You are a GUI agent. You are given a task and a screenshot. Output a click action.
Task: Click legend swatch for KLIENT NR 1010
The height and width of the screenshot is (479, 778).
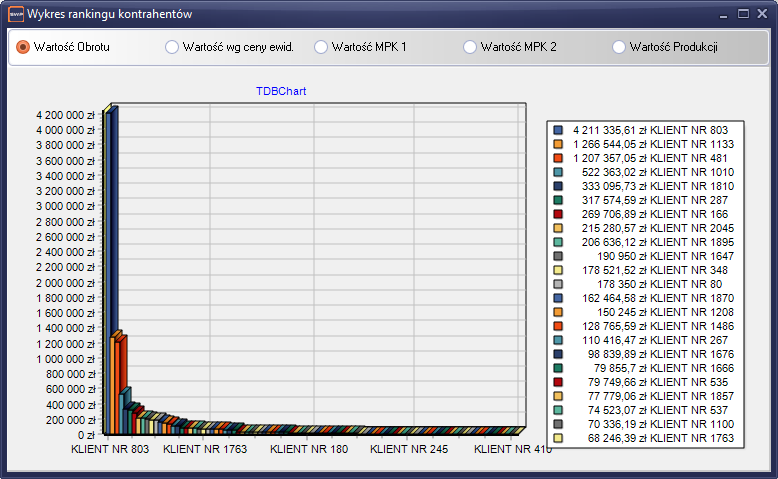pos(558,173)
